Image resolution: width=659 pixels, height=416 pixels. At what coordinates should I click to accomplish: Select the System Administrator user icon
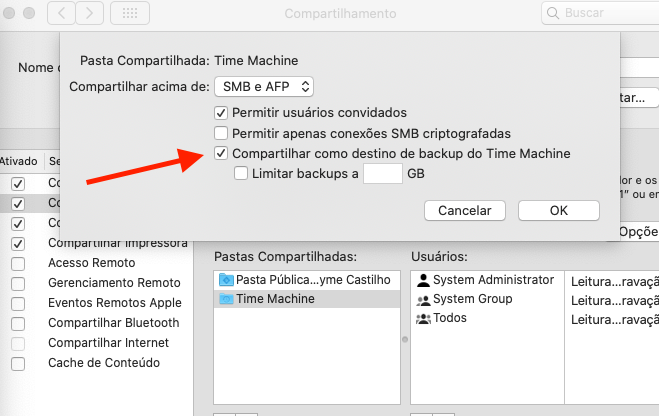click(x=423, y=280)
